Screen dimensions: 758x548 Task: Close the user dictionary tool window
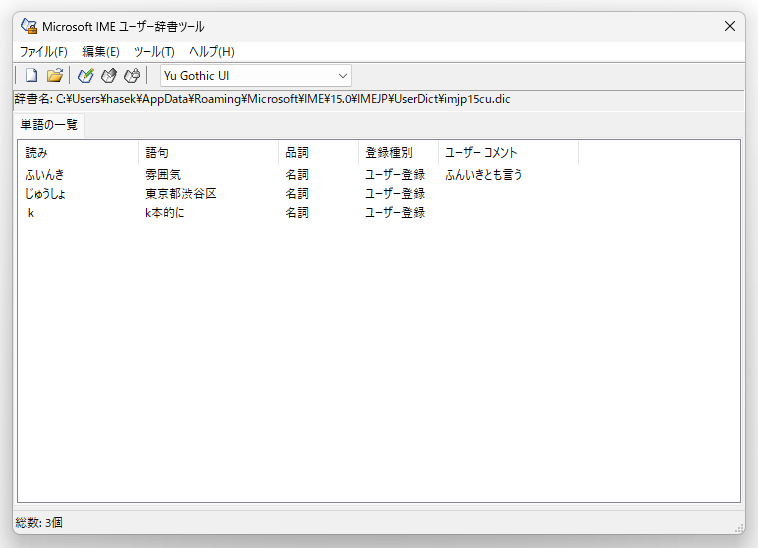coord(729,26)
